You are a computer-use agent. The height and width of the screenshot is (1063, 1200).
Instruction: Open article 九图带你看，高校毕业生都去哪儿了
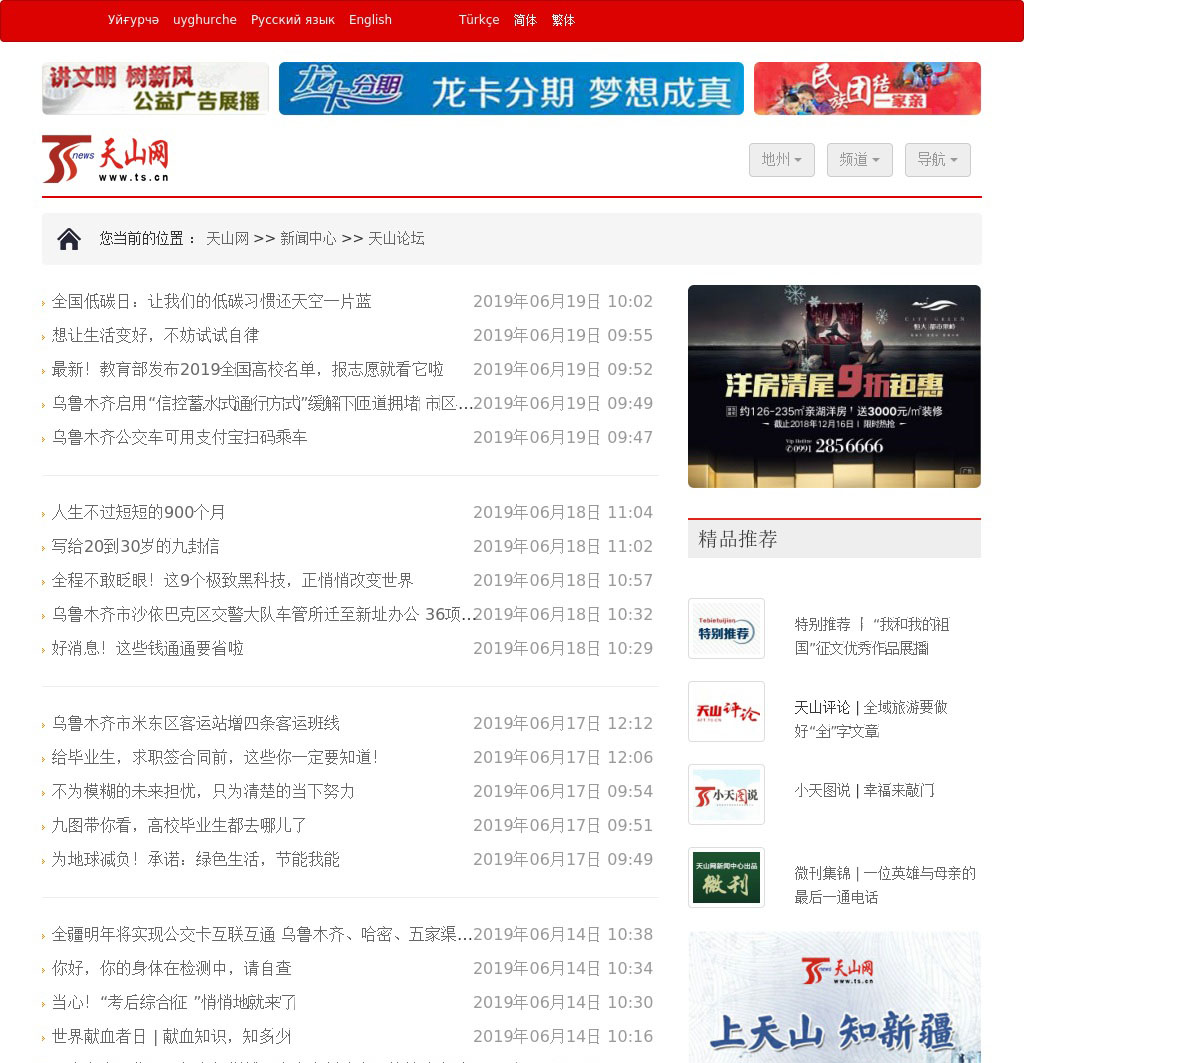(x=180, y=826)
